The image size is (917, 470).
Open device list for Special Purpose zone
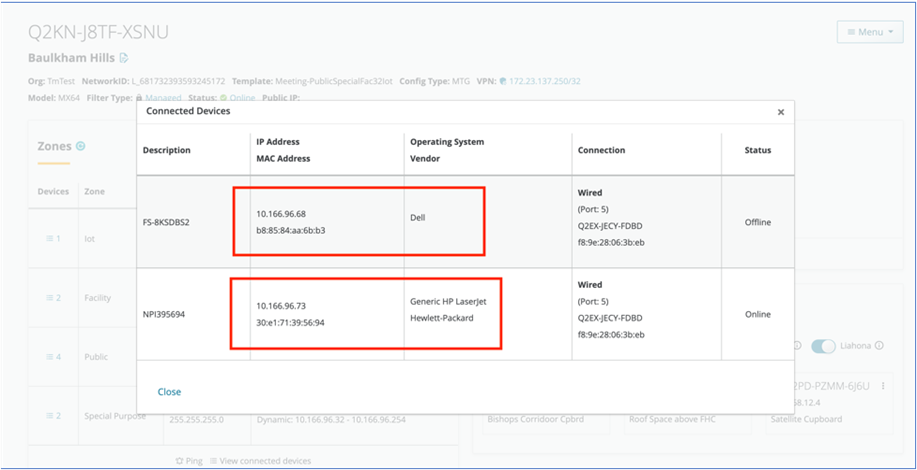pos(53,415)
